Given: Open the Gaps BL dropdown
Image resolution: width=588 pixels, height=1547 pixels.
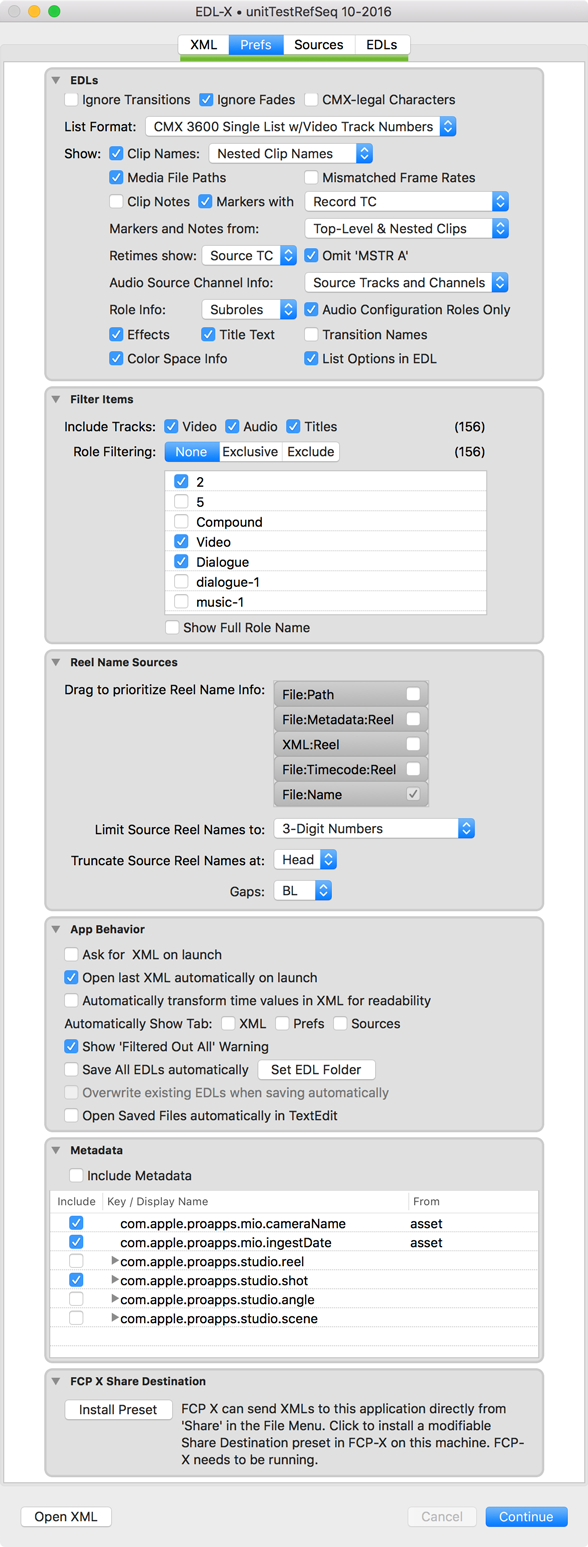Looking at the screenshot, I should point(303,890).
